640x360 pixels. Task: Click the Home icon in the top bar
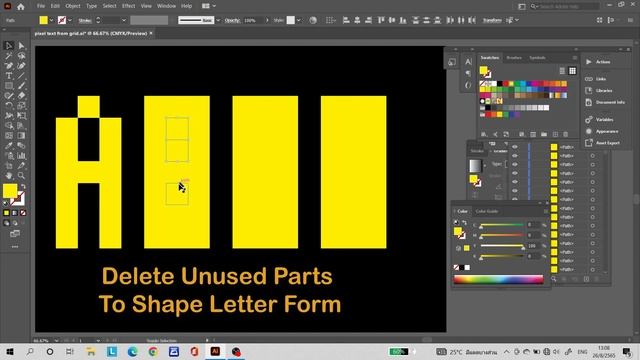(x=21, y=7)
